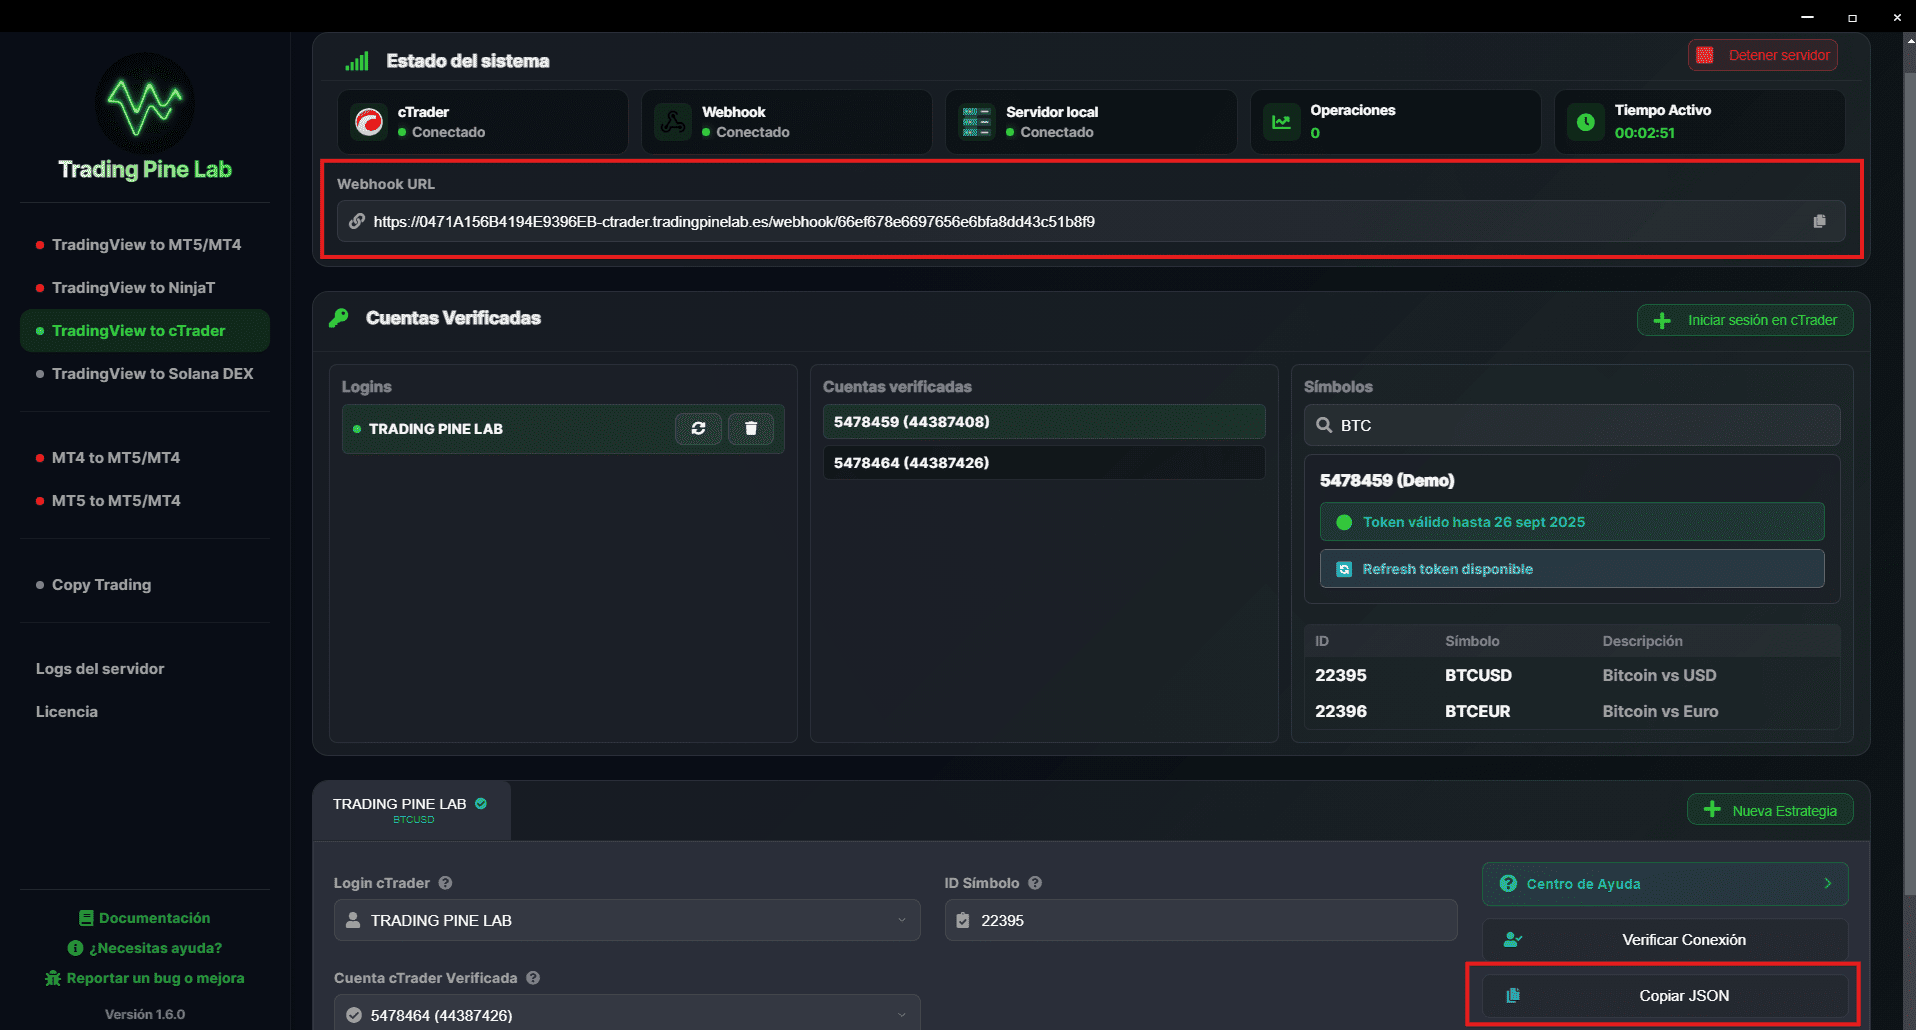Screen dimensions: 1916x1030
Task: Click the search icon in Símbolos field
Action: click(1325, 425)
